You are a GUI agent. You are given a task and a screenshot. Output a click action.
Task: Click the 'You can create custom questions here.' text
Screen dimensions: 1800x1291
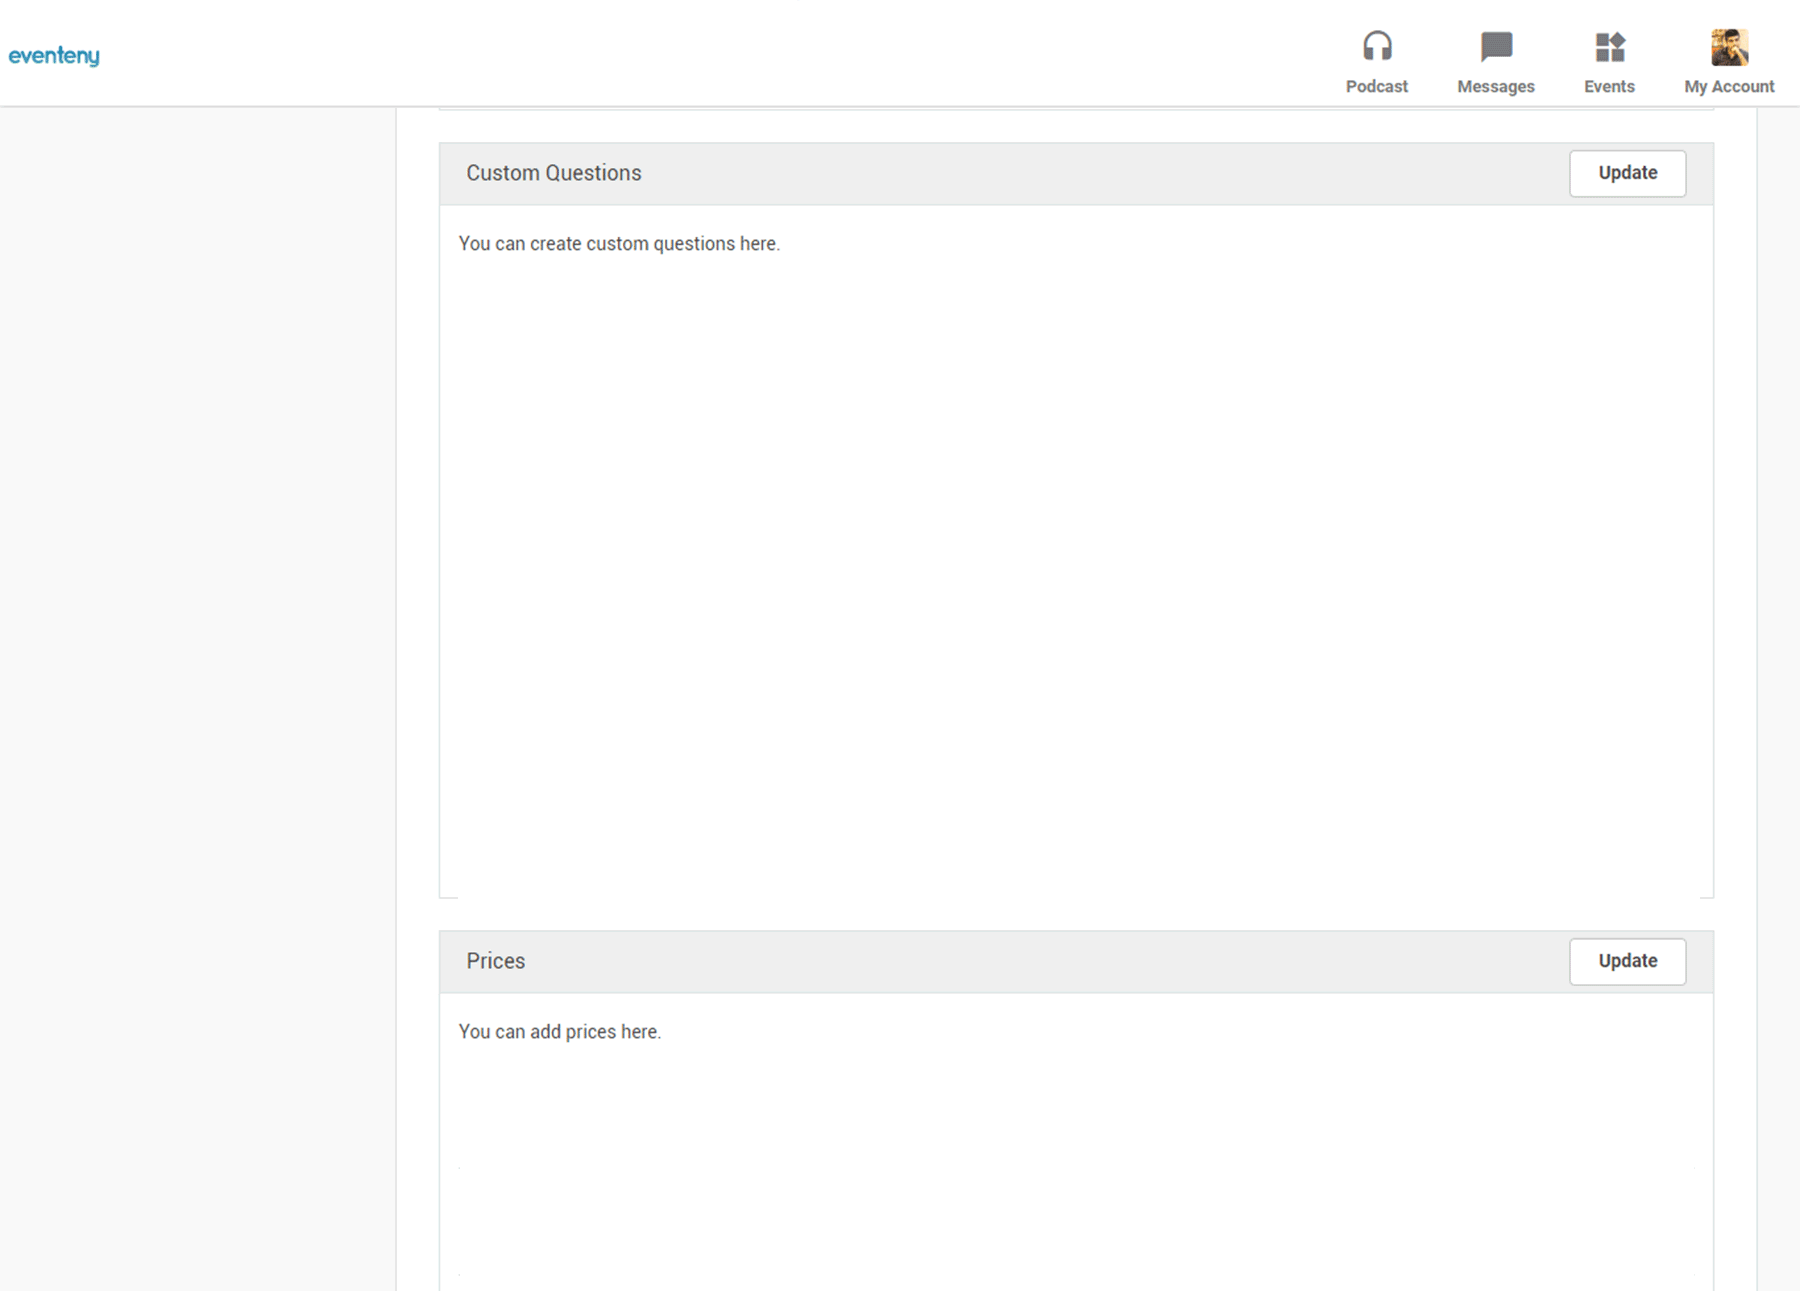coord(618,244)
